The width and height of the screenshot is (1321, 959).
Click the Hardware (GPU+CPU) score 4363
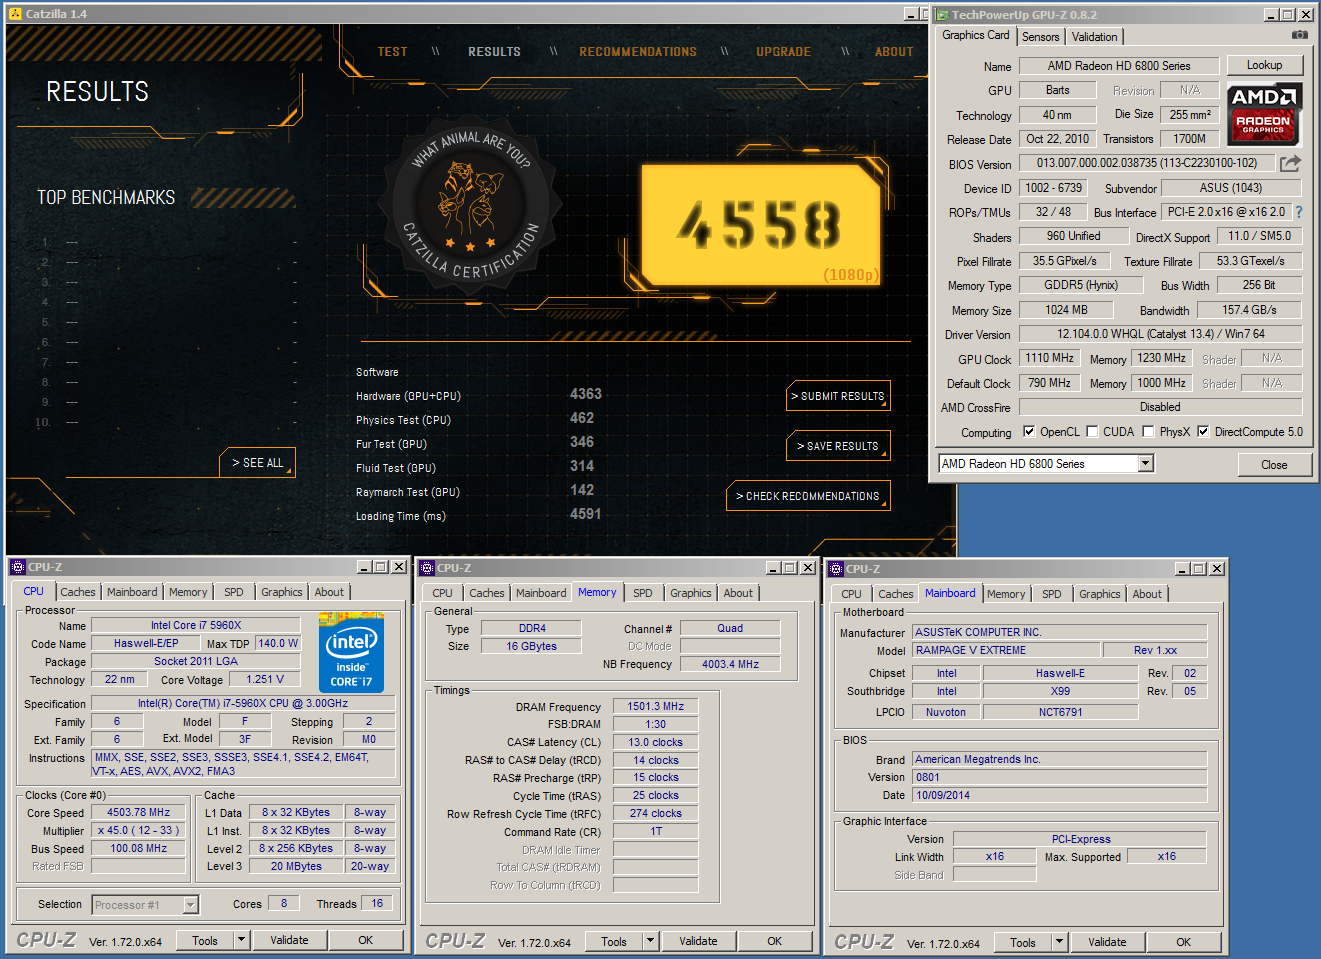tap(586, 394)
